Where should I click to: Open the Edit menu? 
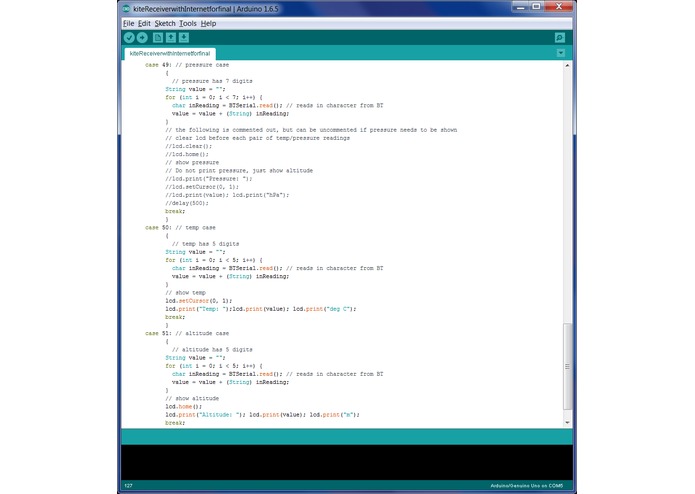pos(144,23)
